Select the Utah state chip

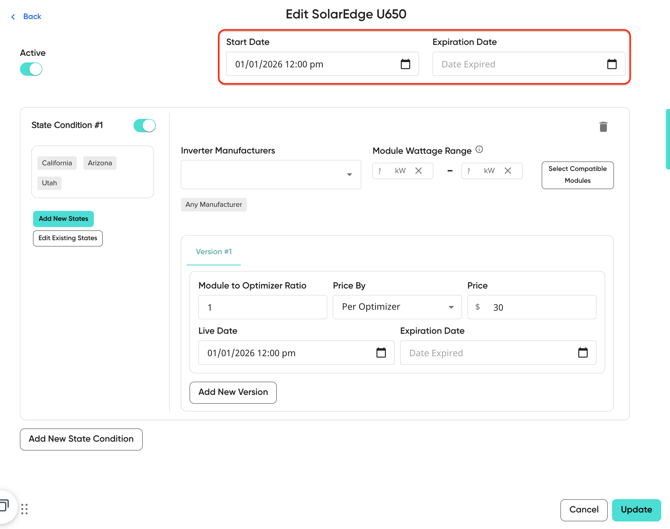point(49,183)
